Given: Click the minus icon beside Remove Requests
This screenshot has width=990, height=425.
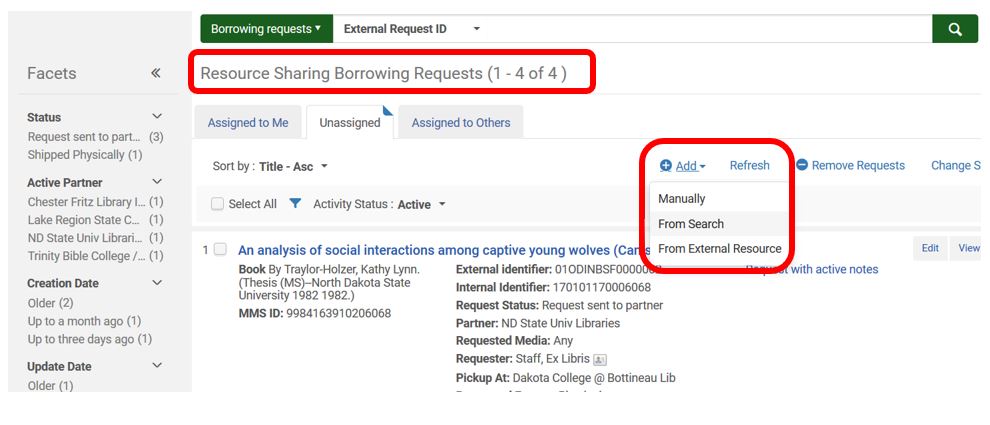Looking at the screenshot, I should click(802, 166).
